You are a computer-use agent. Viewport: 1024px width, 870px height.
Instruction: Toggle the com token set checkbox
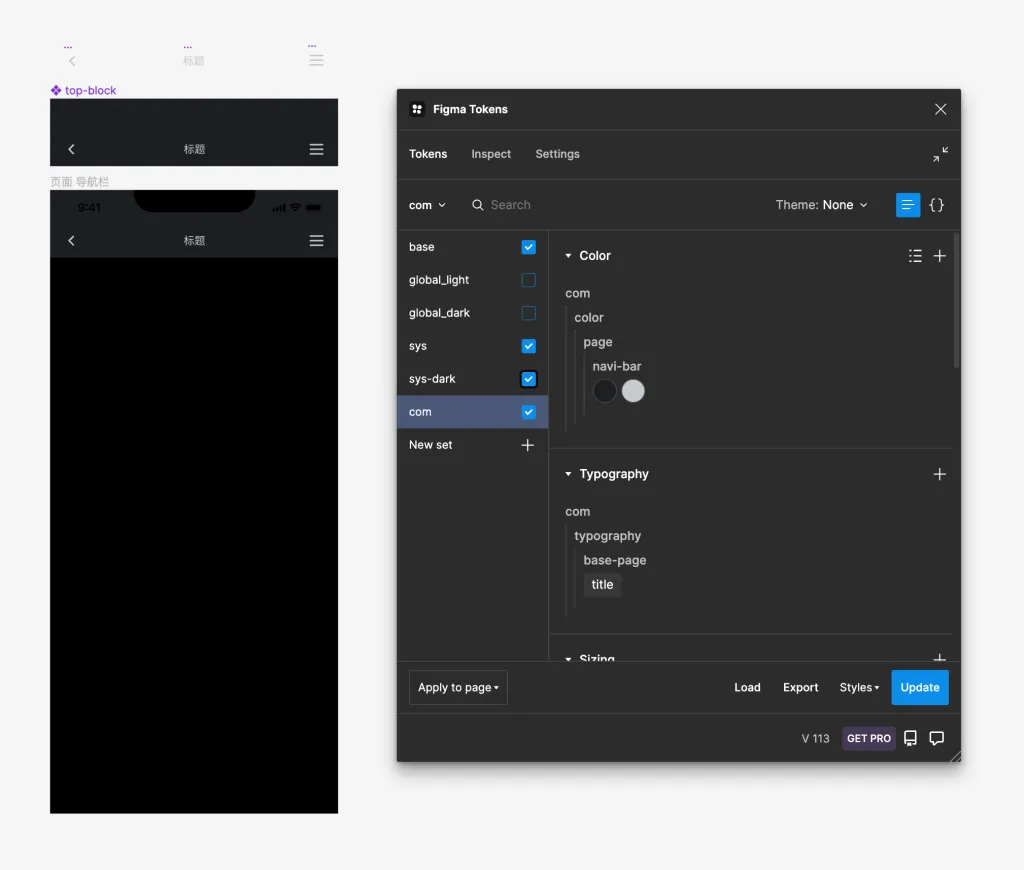coord(528,412)
